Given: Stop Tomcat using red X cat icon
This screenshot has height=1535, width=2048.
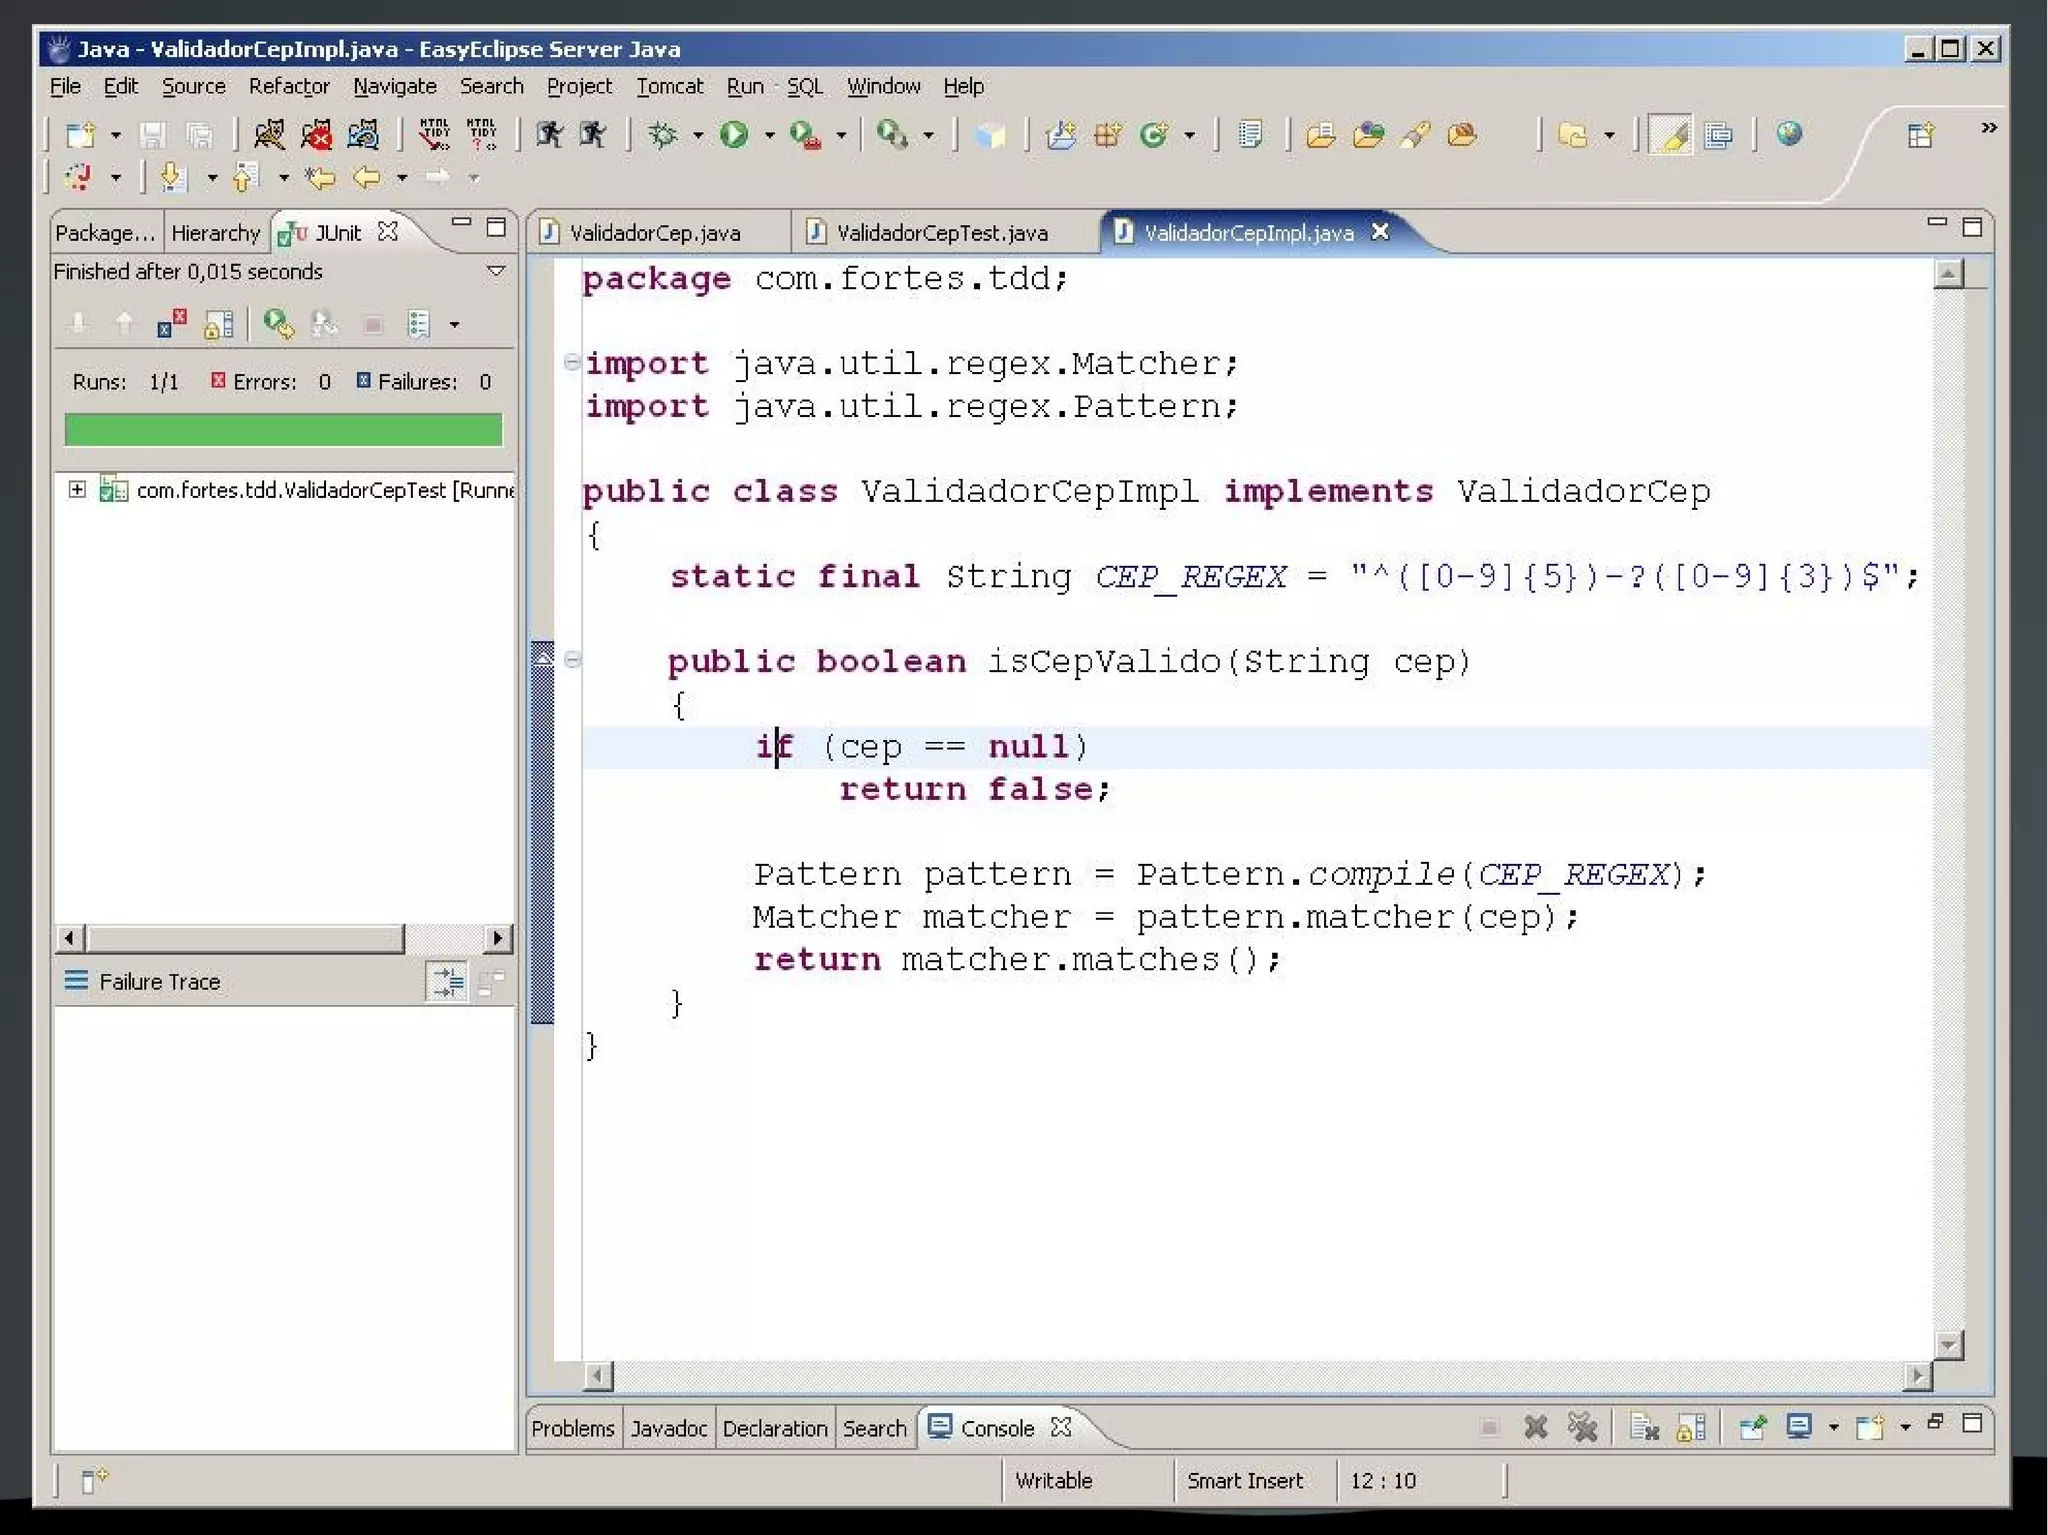Looking at the screenshot, I should click(316, 134).
